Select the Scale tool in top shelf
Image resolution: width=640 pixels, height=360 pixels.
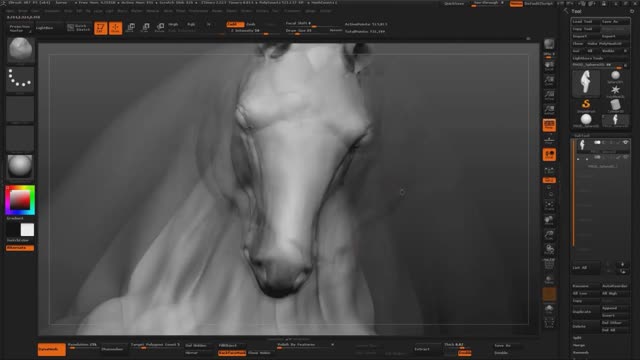point(145,28)
